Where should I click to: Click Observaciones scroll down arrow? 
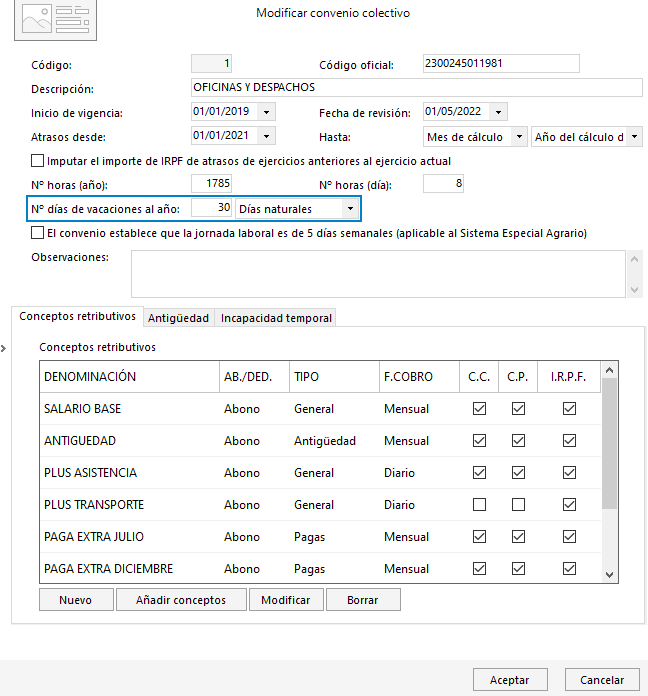click(x=634, y=290)
